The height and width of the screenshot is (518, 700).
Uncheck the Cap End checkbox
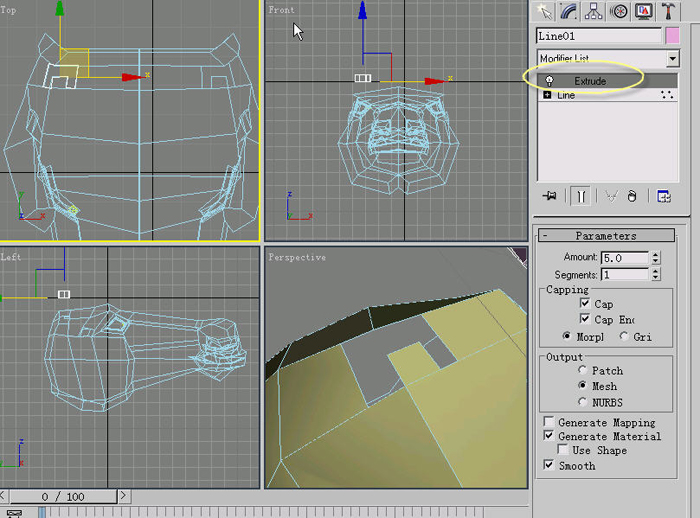[585, 318]
